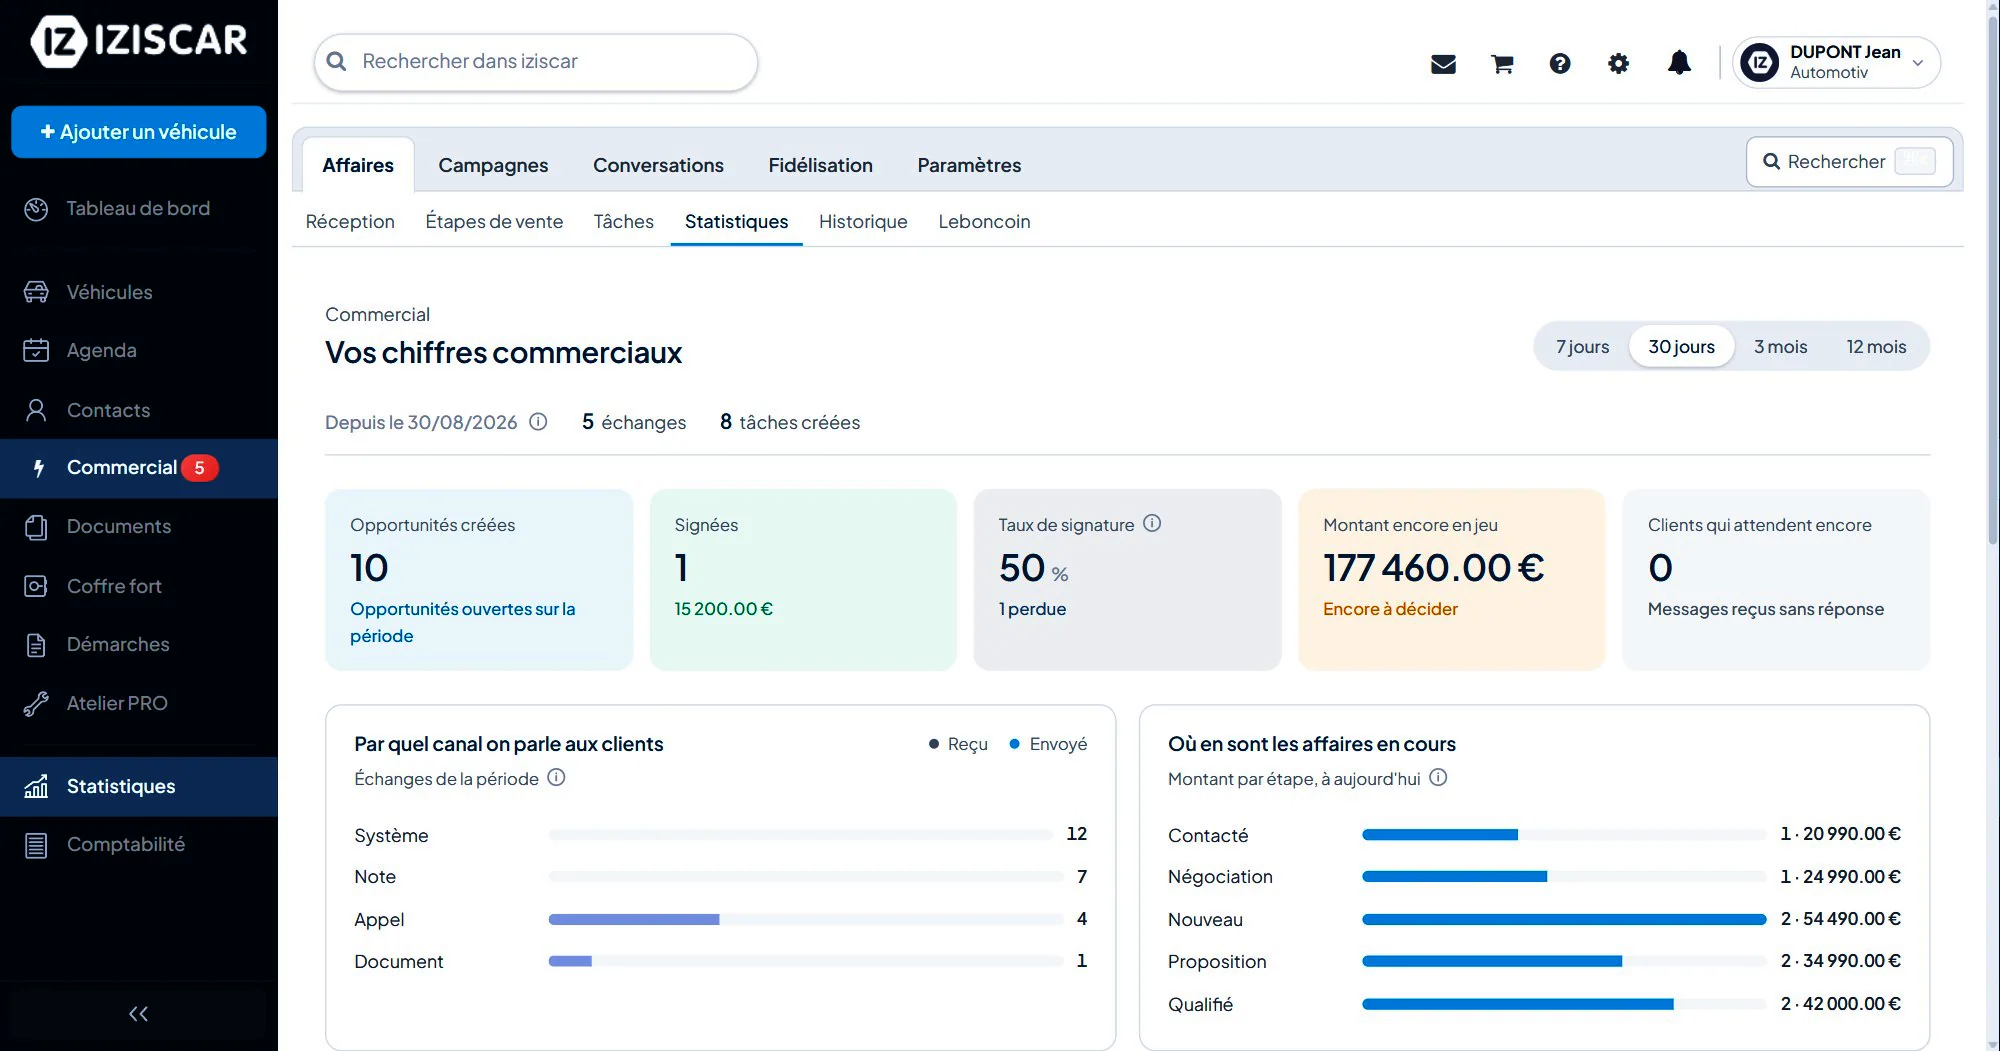
Task: Open Démarches in the sidebar
Action: [139, 645]
